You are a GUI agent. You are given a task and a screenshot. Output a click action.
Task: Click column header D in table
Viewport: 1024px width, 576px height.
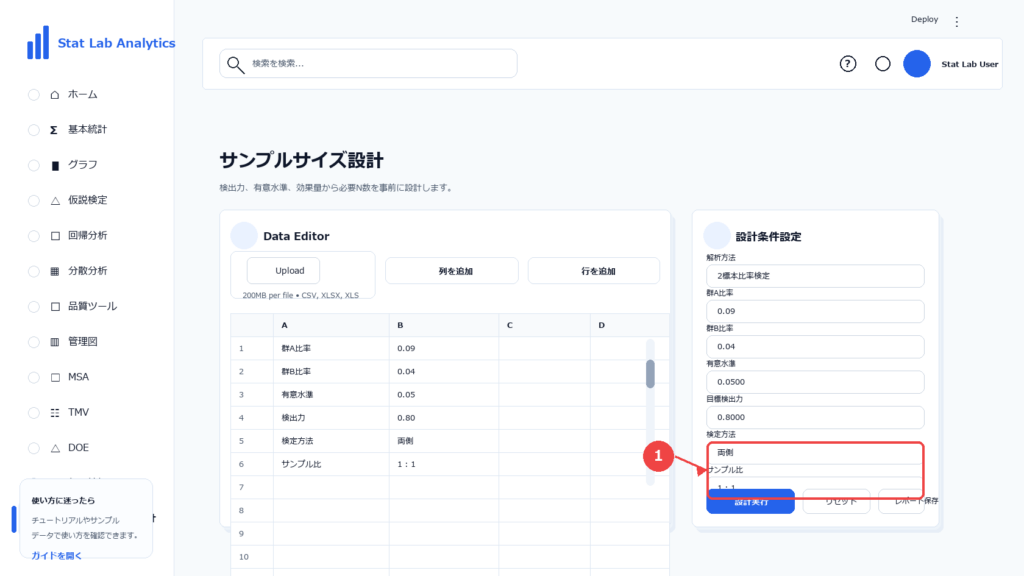point(630,325)
